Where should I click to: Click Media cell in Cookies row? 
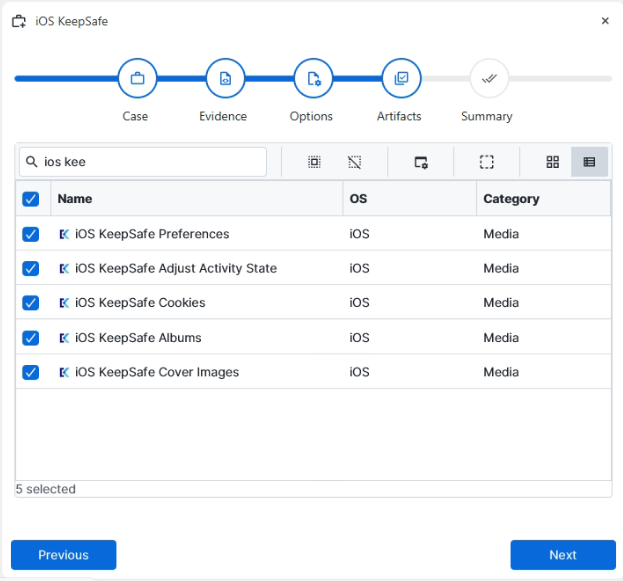pos(501,303)
